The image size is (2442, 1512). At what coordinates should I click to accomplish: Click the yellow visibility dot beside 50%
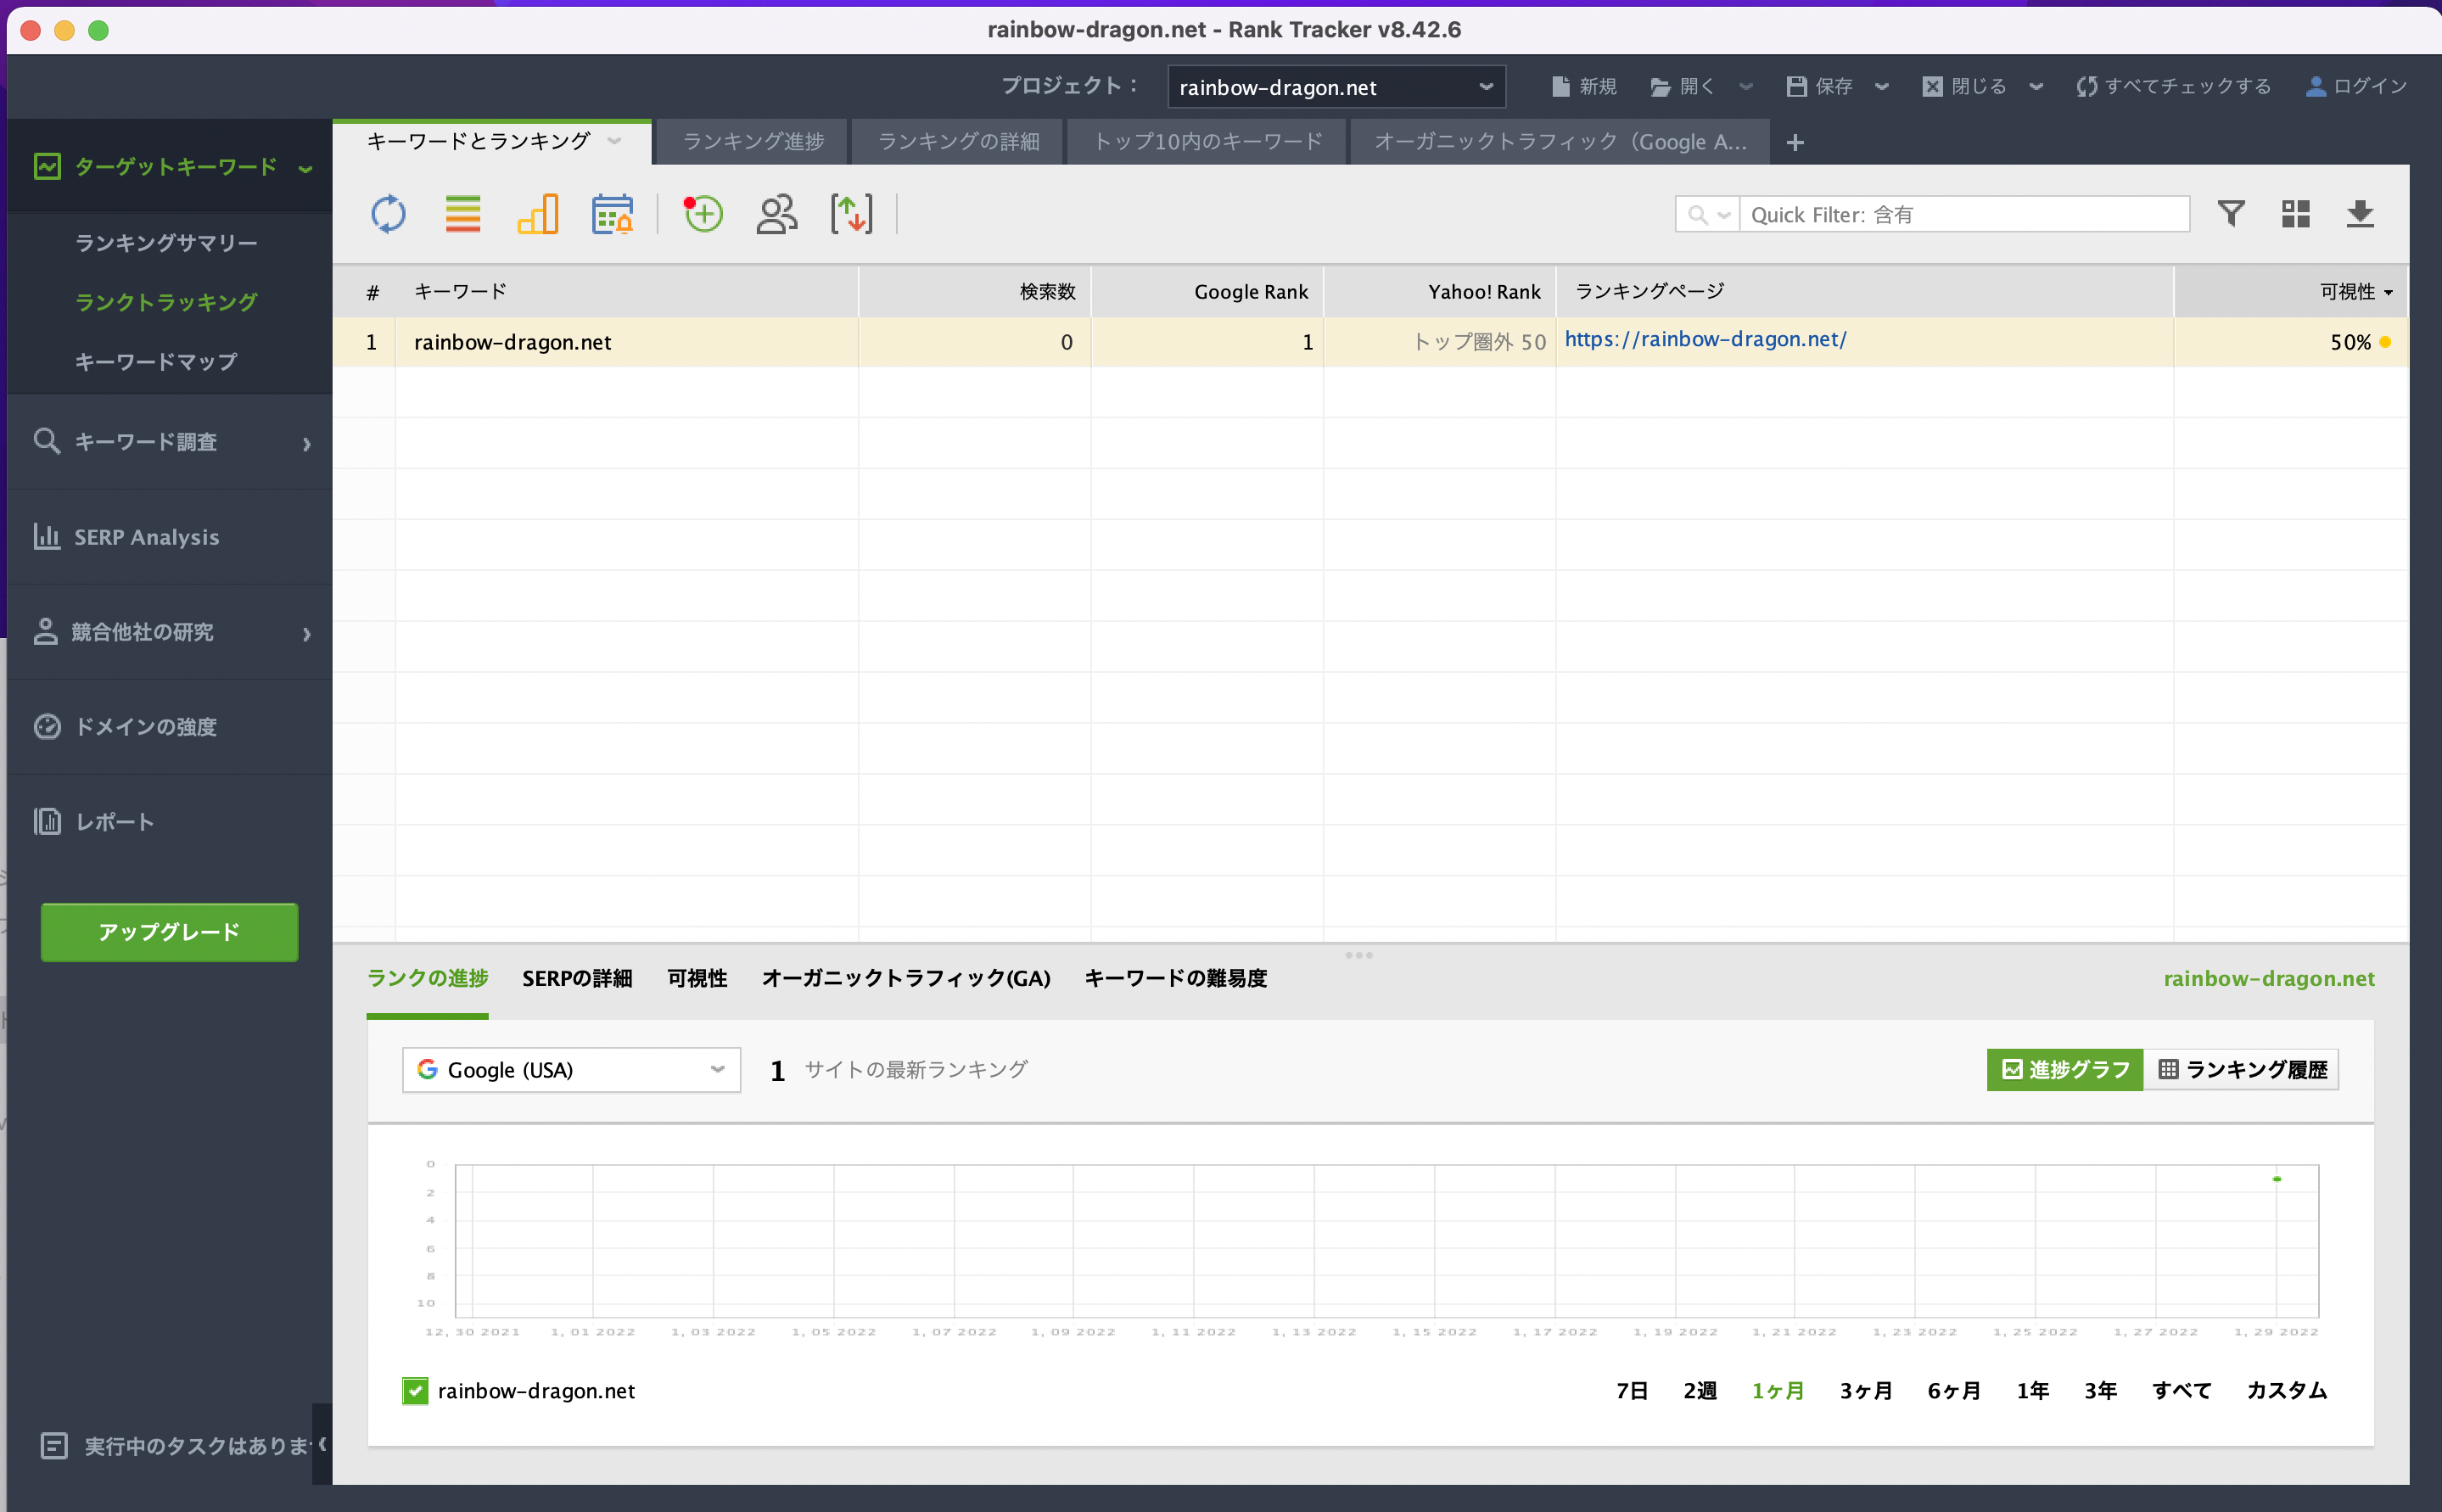click(x=2385, y=342)
